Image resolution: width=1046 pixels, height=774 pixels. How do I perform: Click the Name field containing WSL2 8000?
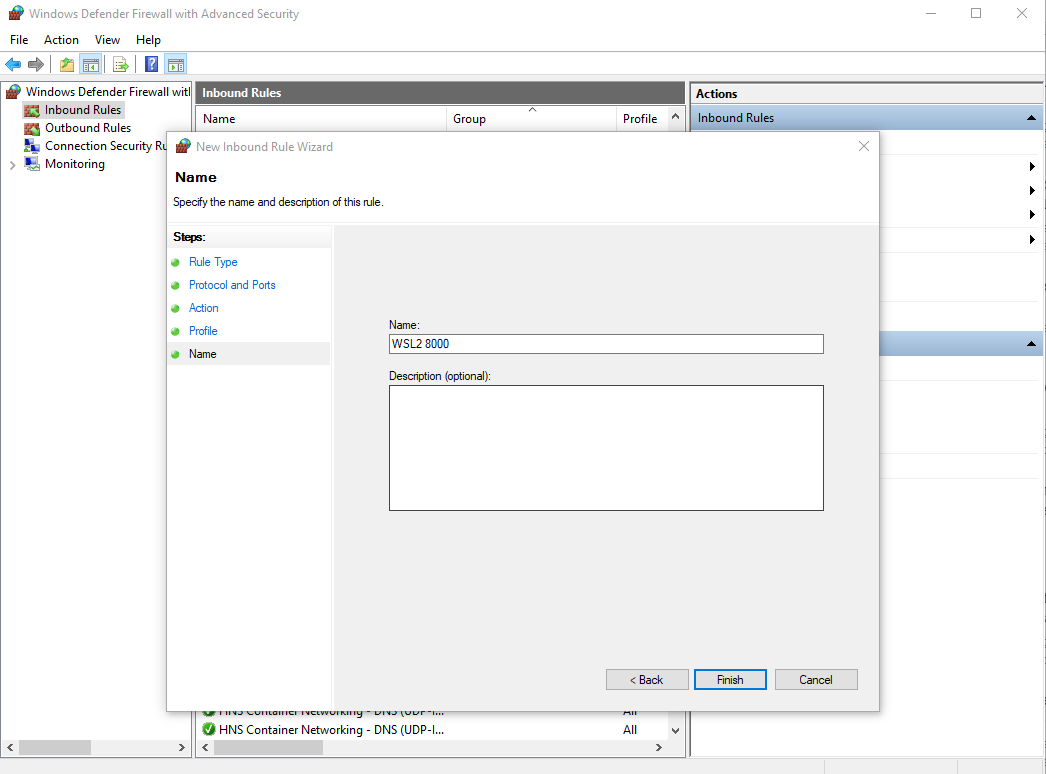click(605, 344)
